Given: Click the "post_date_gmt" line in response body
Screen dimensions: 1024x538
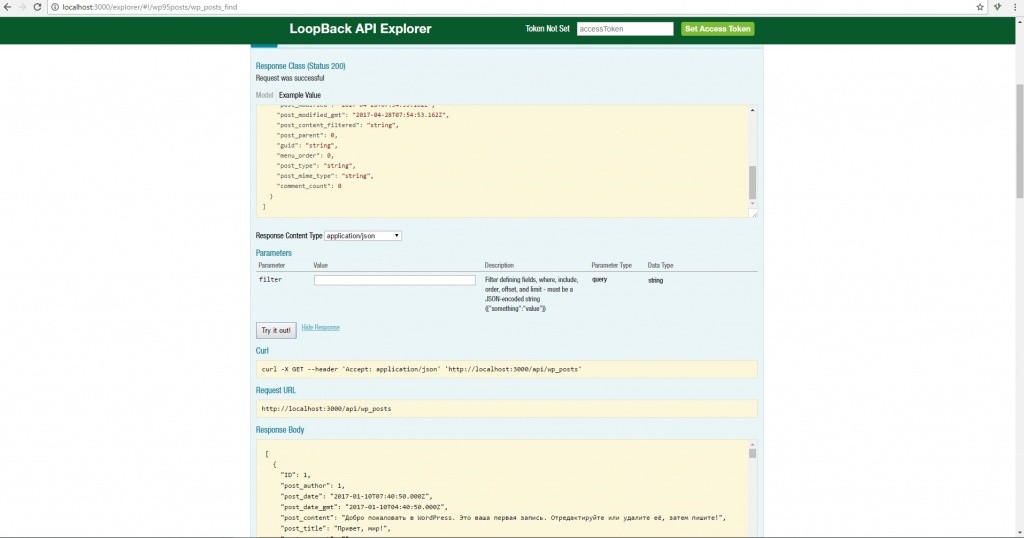Looking at the screenshot, I should pos(364,507).
